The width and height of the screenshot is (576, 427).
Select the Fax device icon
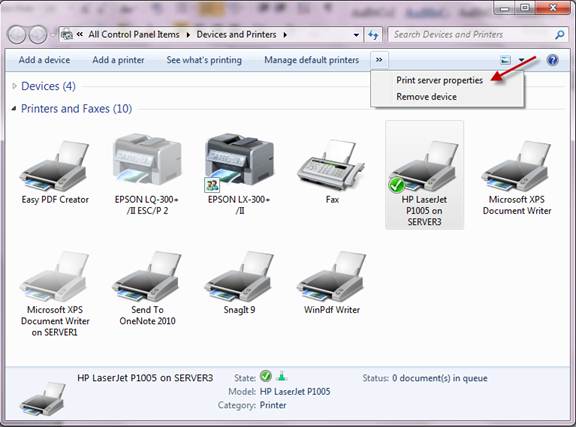(332, 172)
